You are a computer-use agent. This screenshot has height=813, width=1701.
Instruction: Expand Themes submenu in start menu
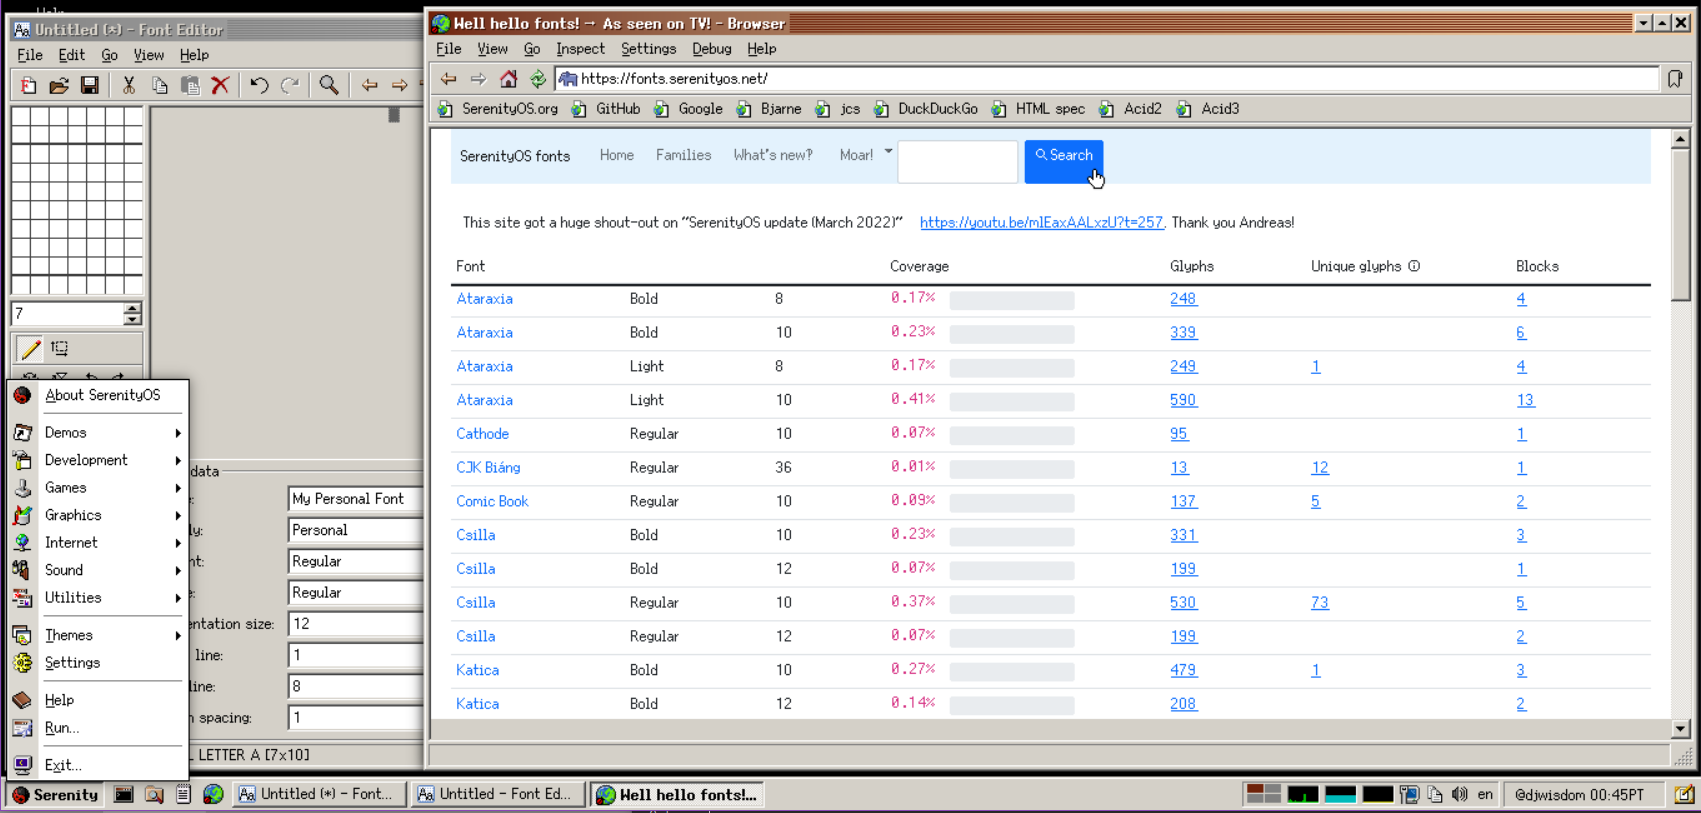98,635
